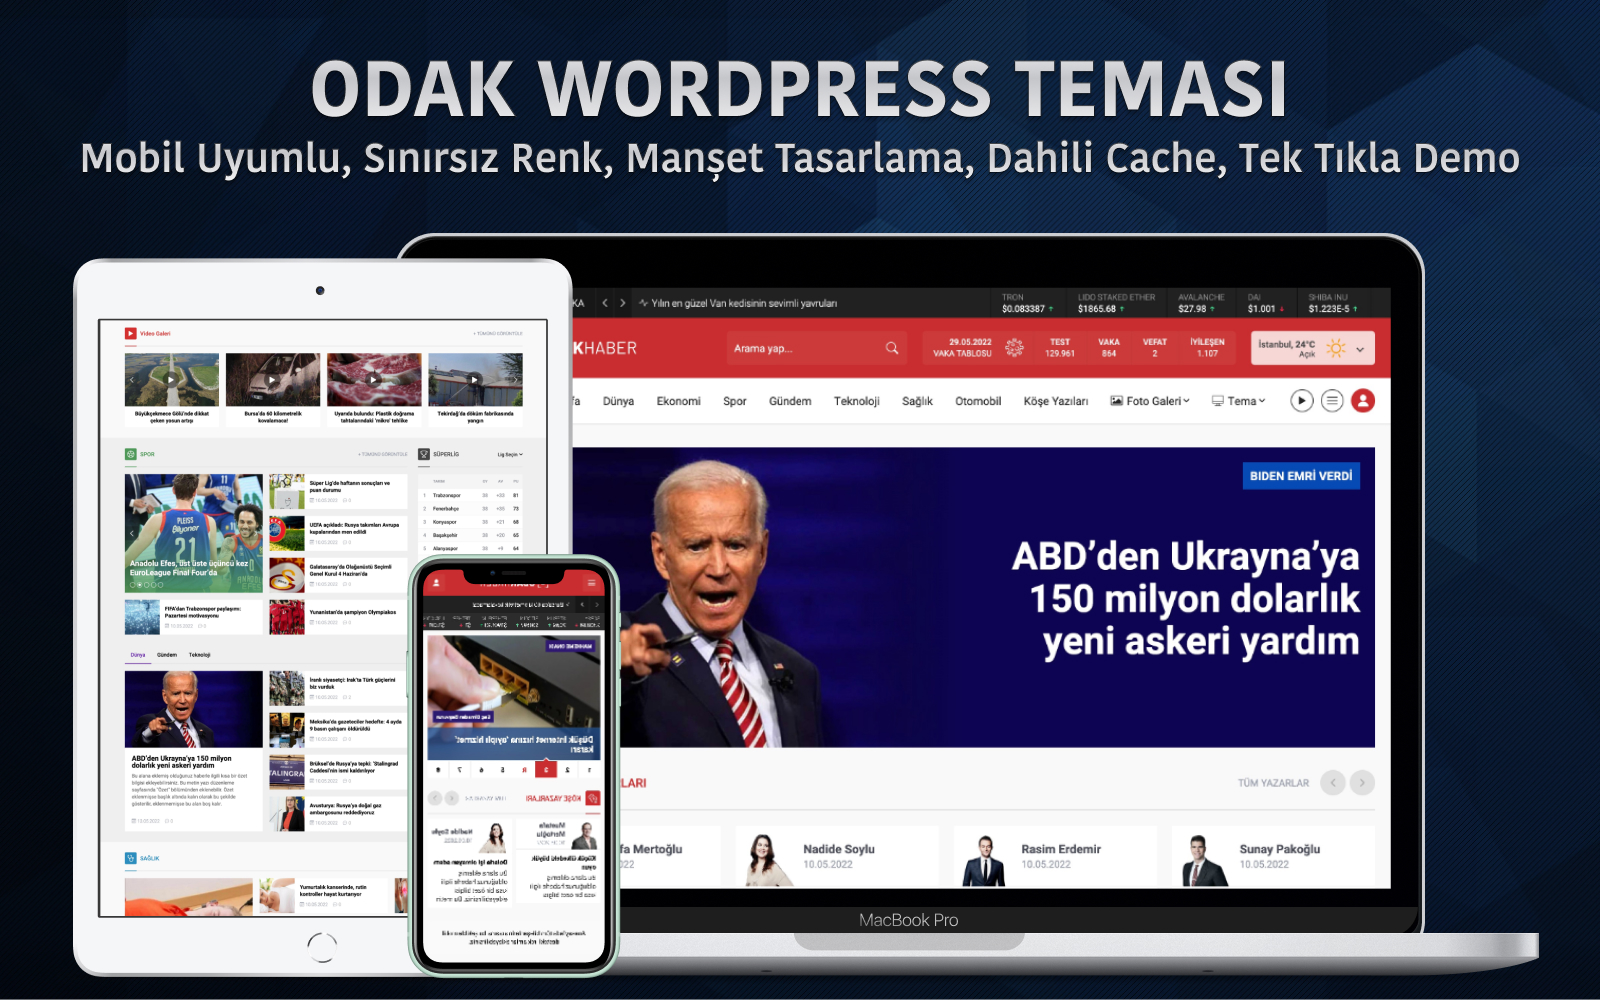This screenshot has height=1000, width=1600.
Task: Open the Sağlık menu item
Action: pos(917,401)
